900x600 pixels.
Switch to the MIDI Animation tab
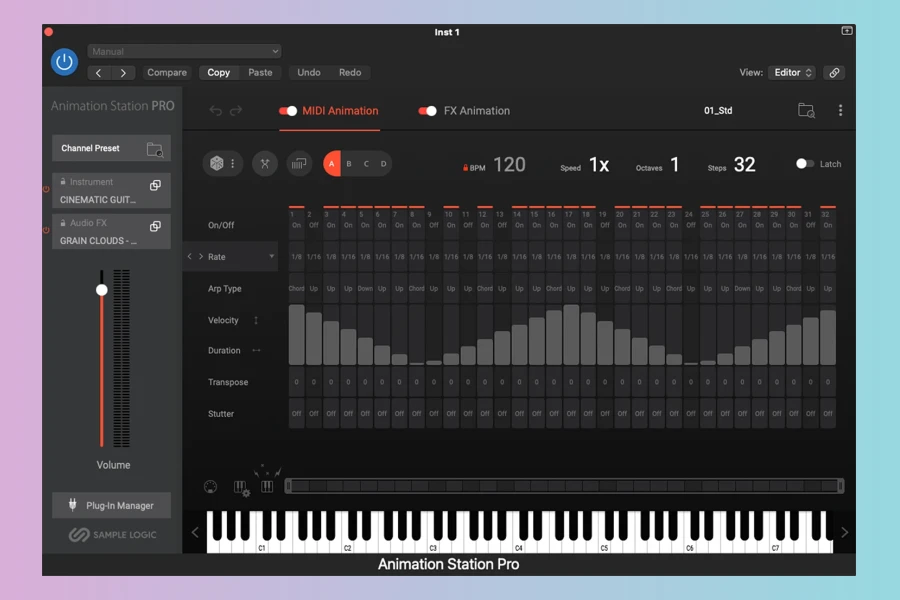click(x=340, y=111)
